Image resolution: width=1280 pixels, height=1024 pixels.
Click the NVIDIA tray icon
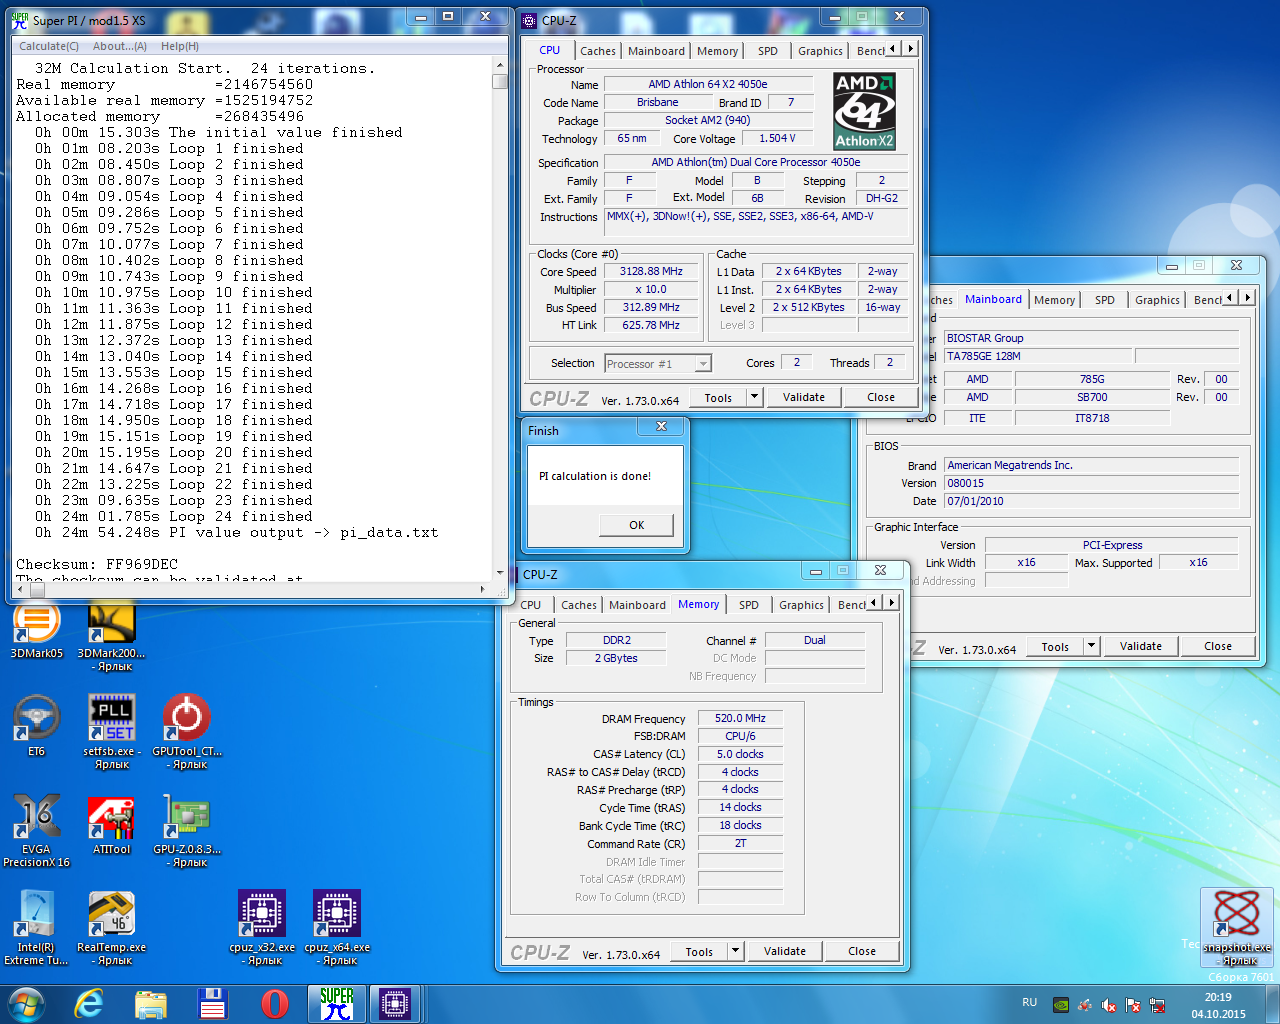(x=1061, y=1005)
